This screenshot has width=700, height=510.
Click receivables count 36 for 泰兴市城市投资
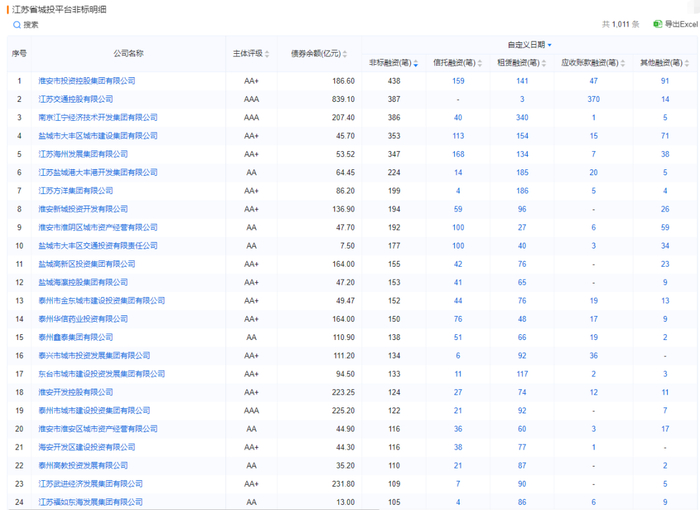[x=593, y=355]
